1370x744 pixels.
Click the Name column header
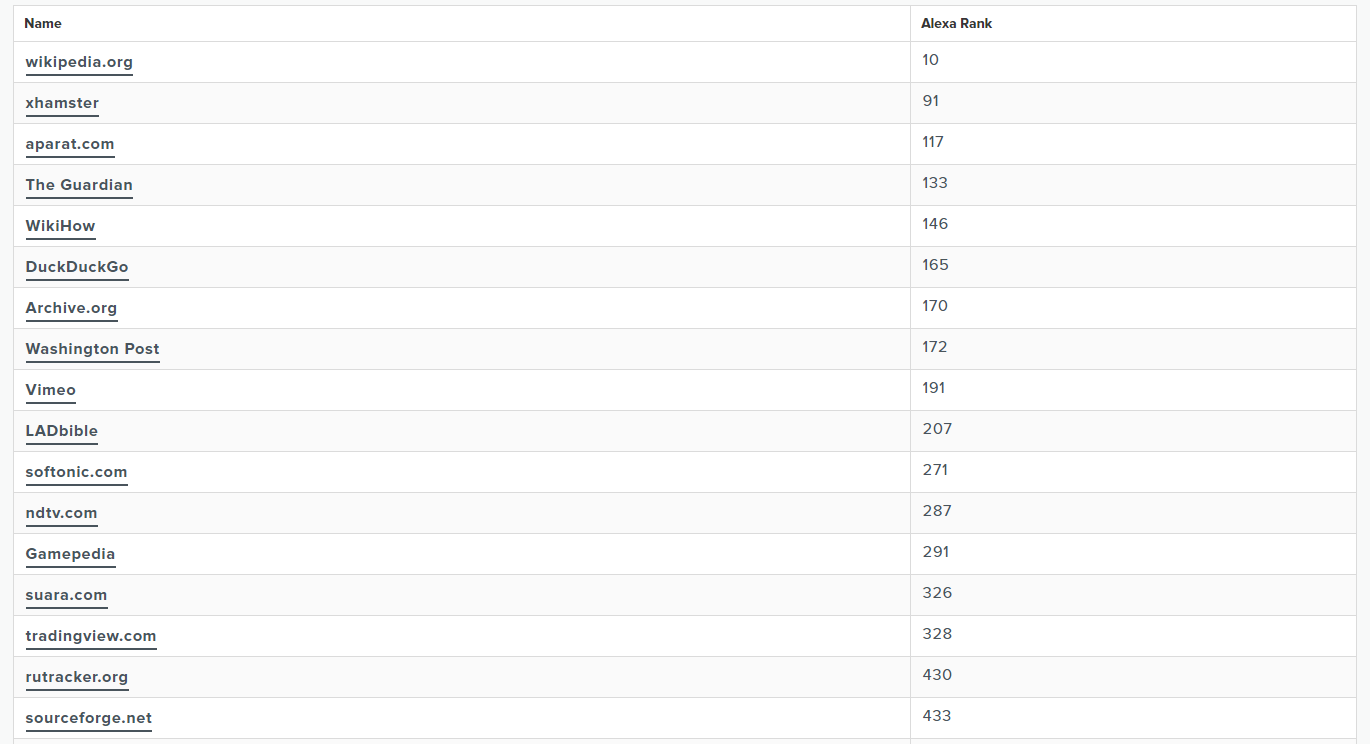pyautogui.click(x=43, y=23)
